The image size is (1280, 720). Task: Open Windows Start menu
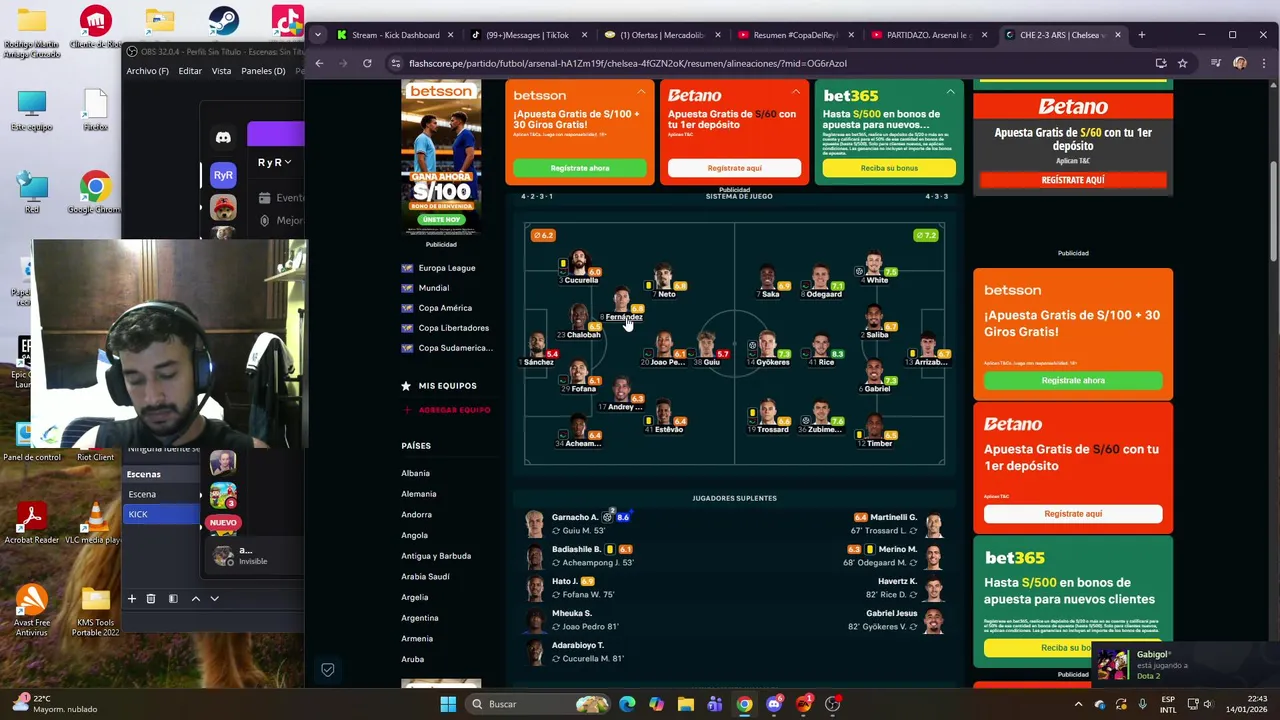click(448, 704)
